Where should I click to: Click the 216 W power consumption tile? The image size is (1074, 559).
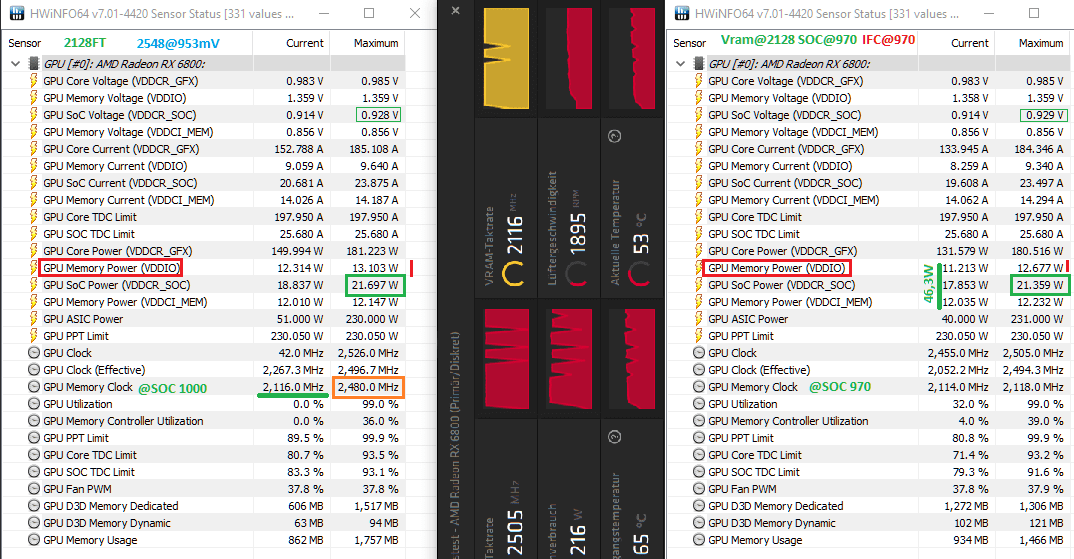569,488
